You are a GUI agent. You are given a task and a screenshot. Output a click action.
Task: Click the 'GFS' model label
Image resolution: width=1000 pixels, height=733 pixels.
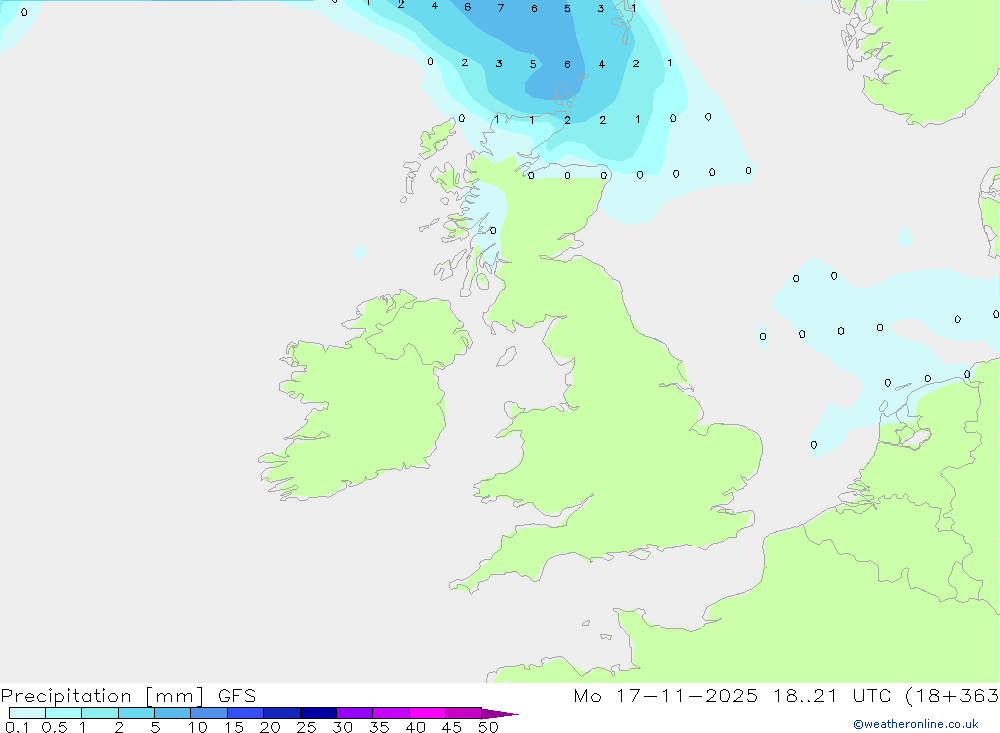pos(237,696)
